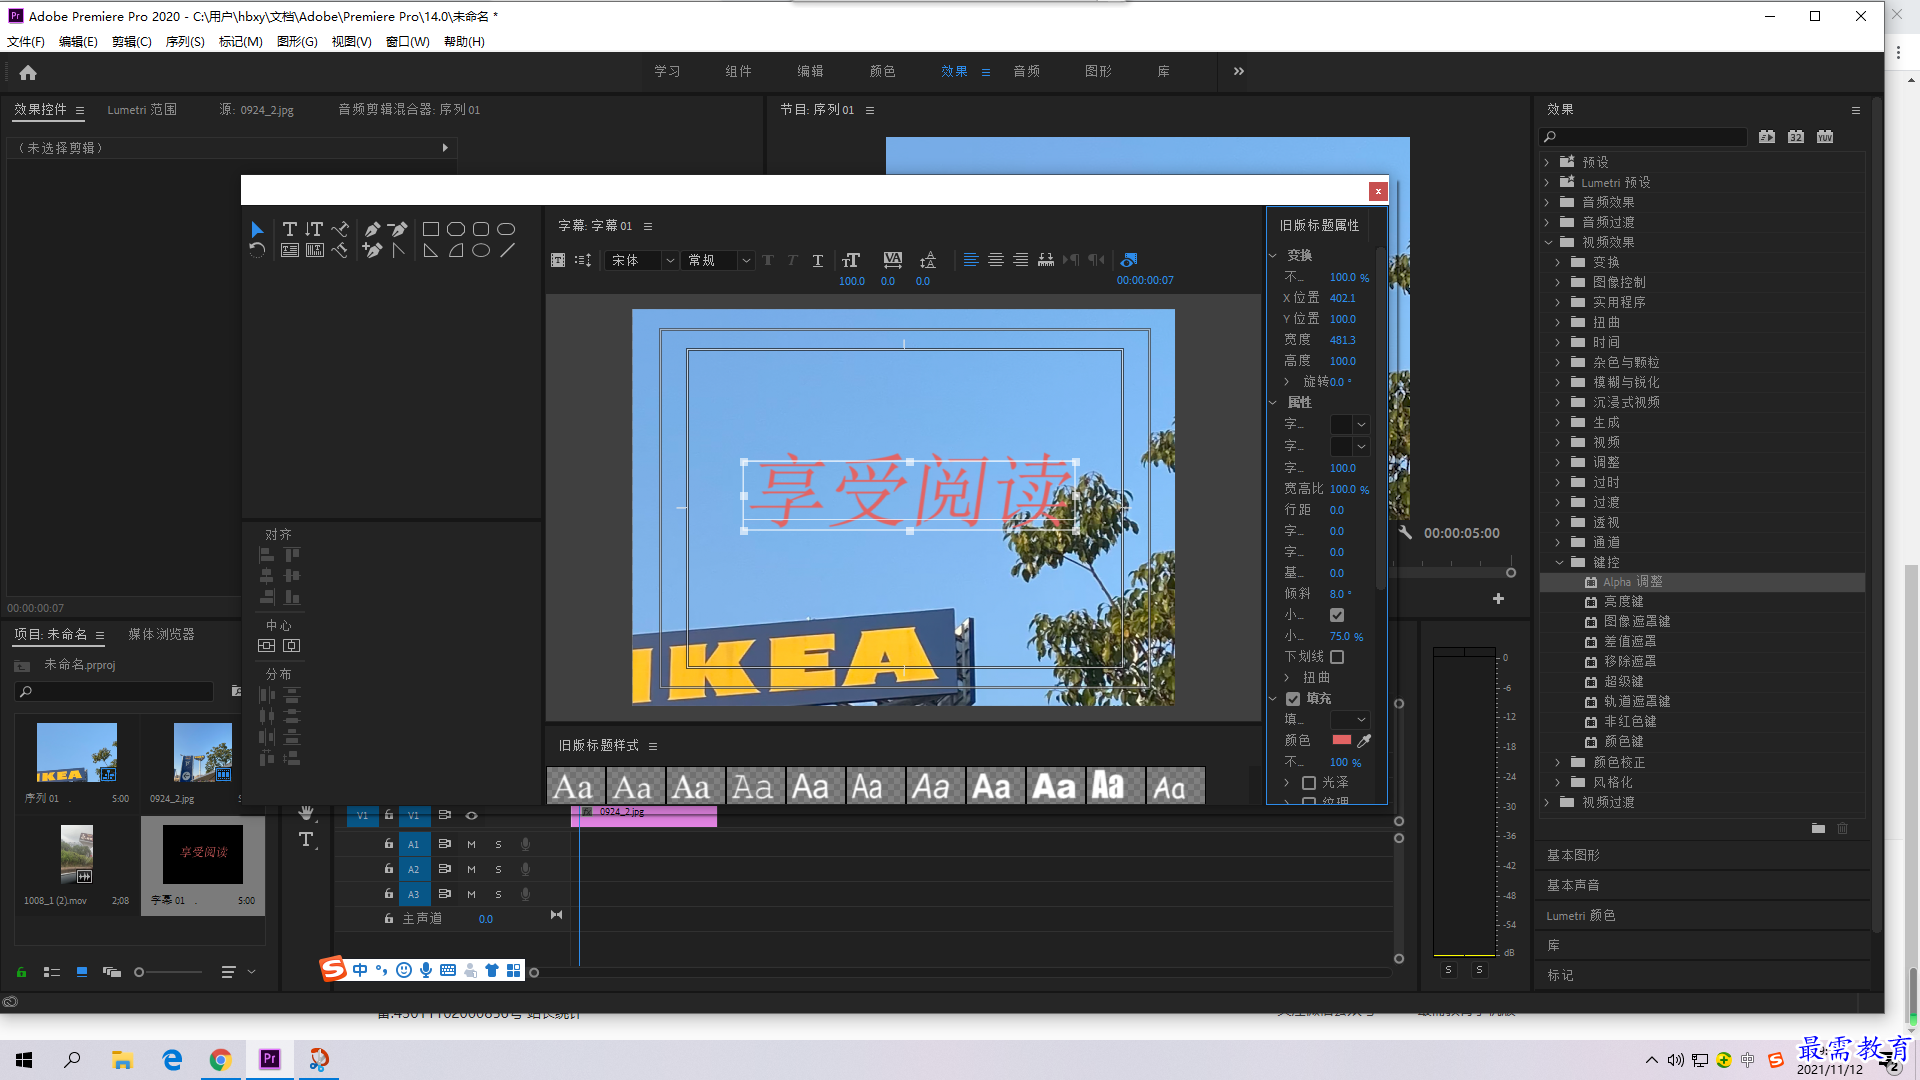Click the Roll/Crawl options icon
1920x1080 pixels.
(x=558, y=260)
